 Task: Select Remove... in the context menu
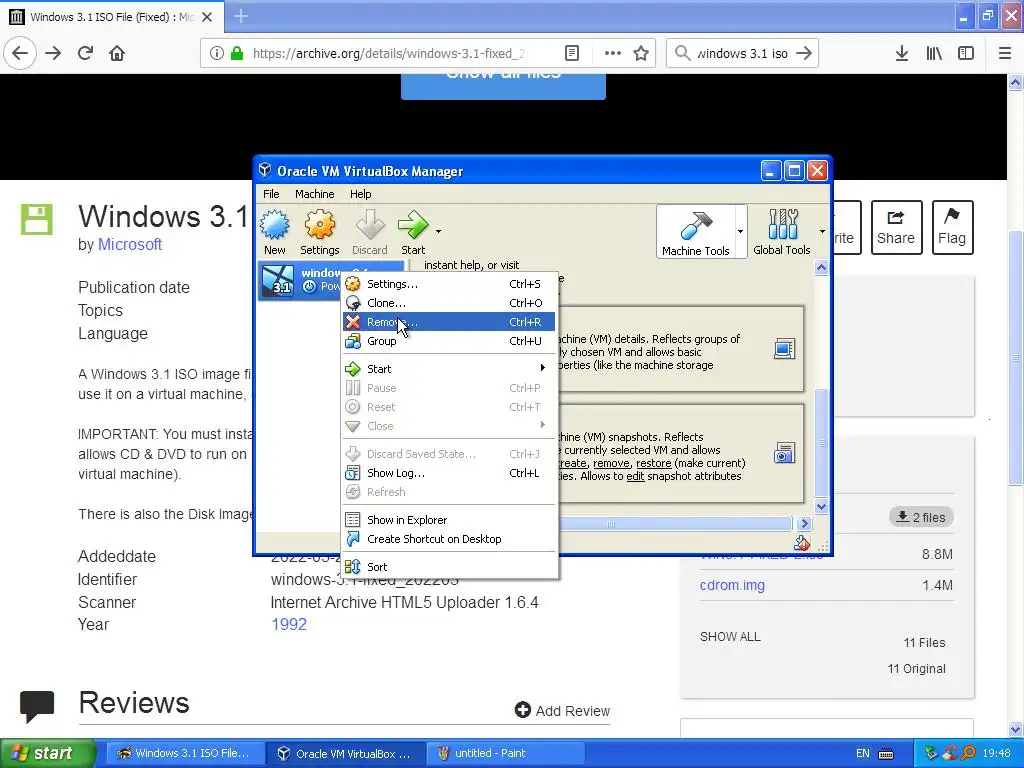tap(449, 322)
